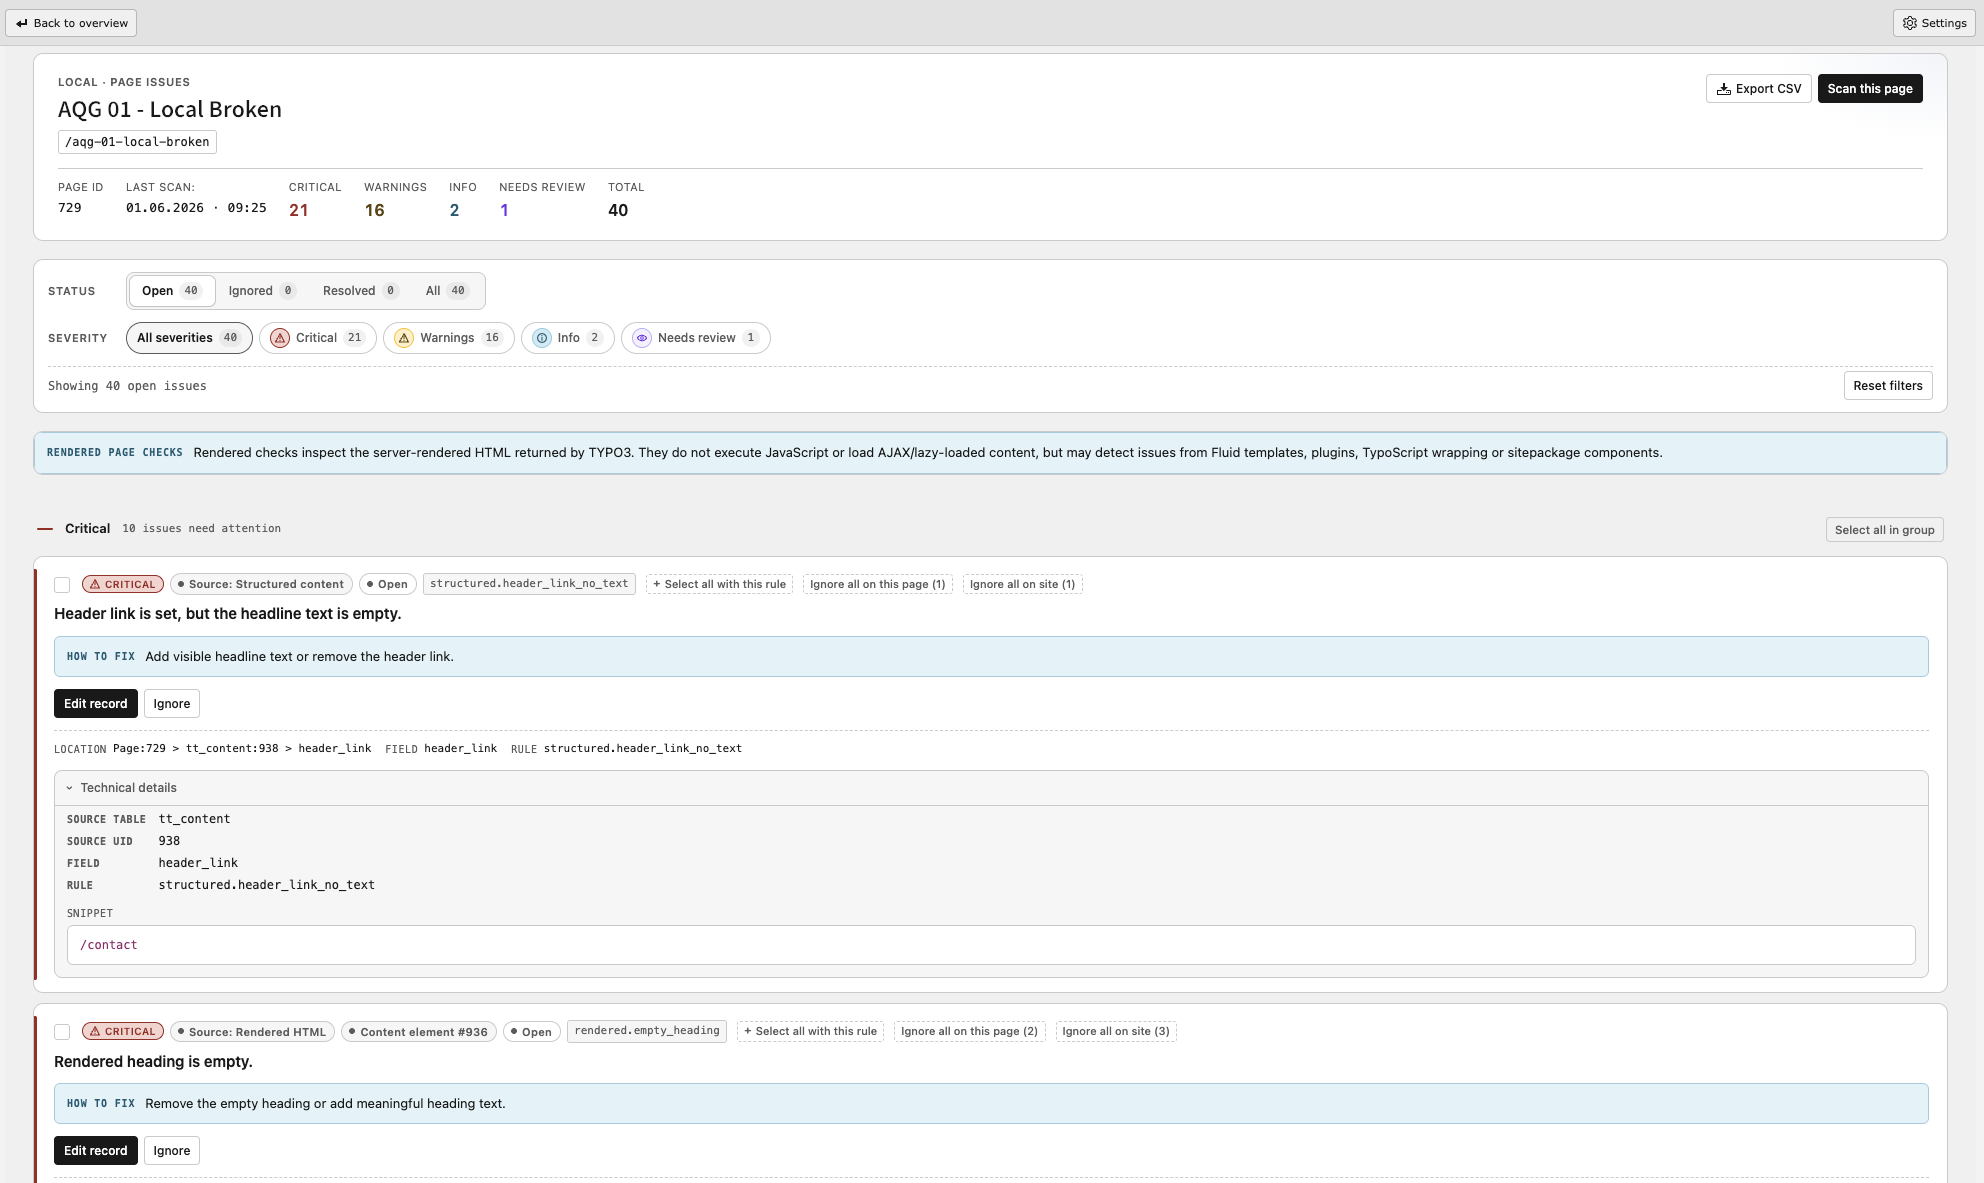Tick the checkbox for Header link issue
The width and height of the screenshot is (1984, 1183).
coord(62,585)
